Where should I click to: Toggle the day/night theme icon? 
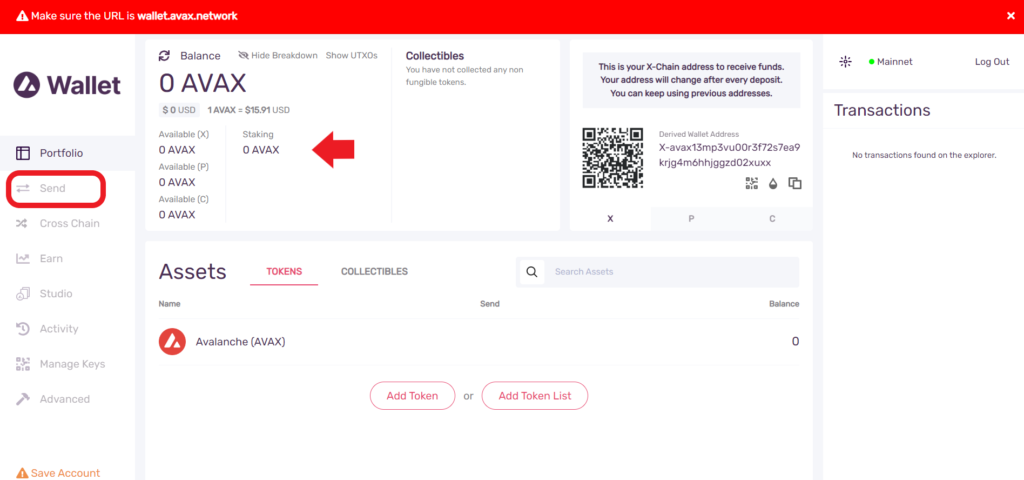(845, 62)
